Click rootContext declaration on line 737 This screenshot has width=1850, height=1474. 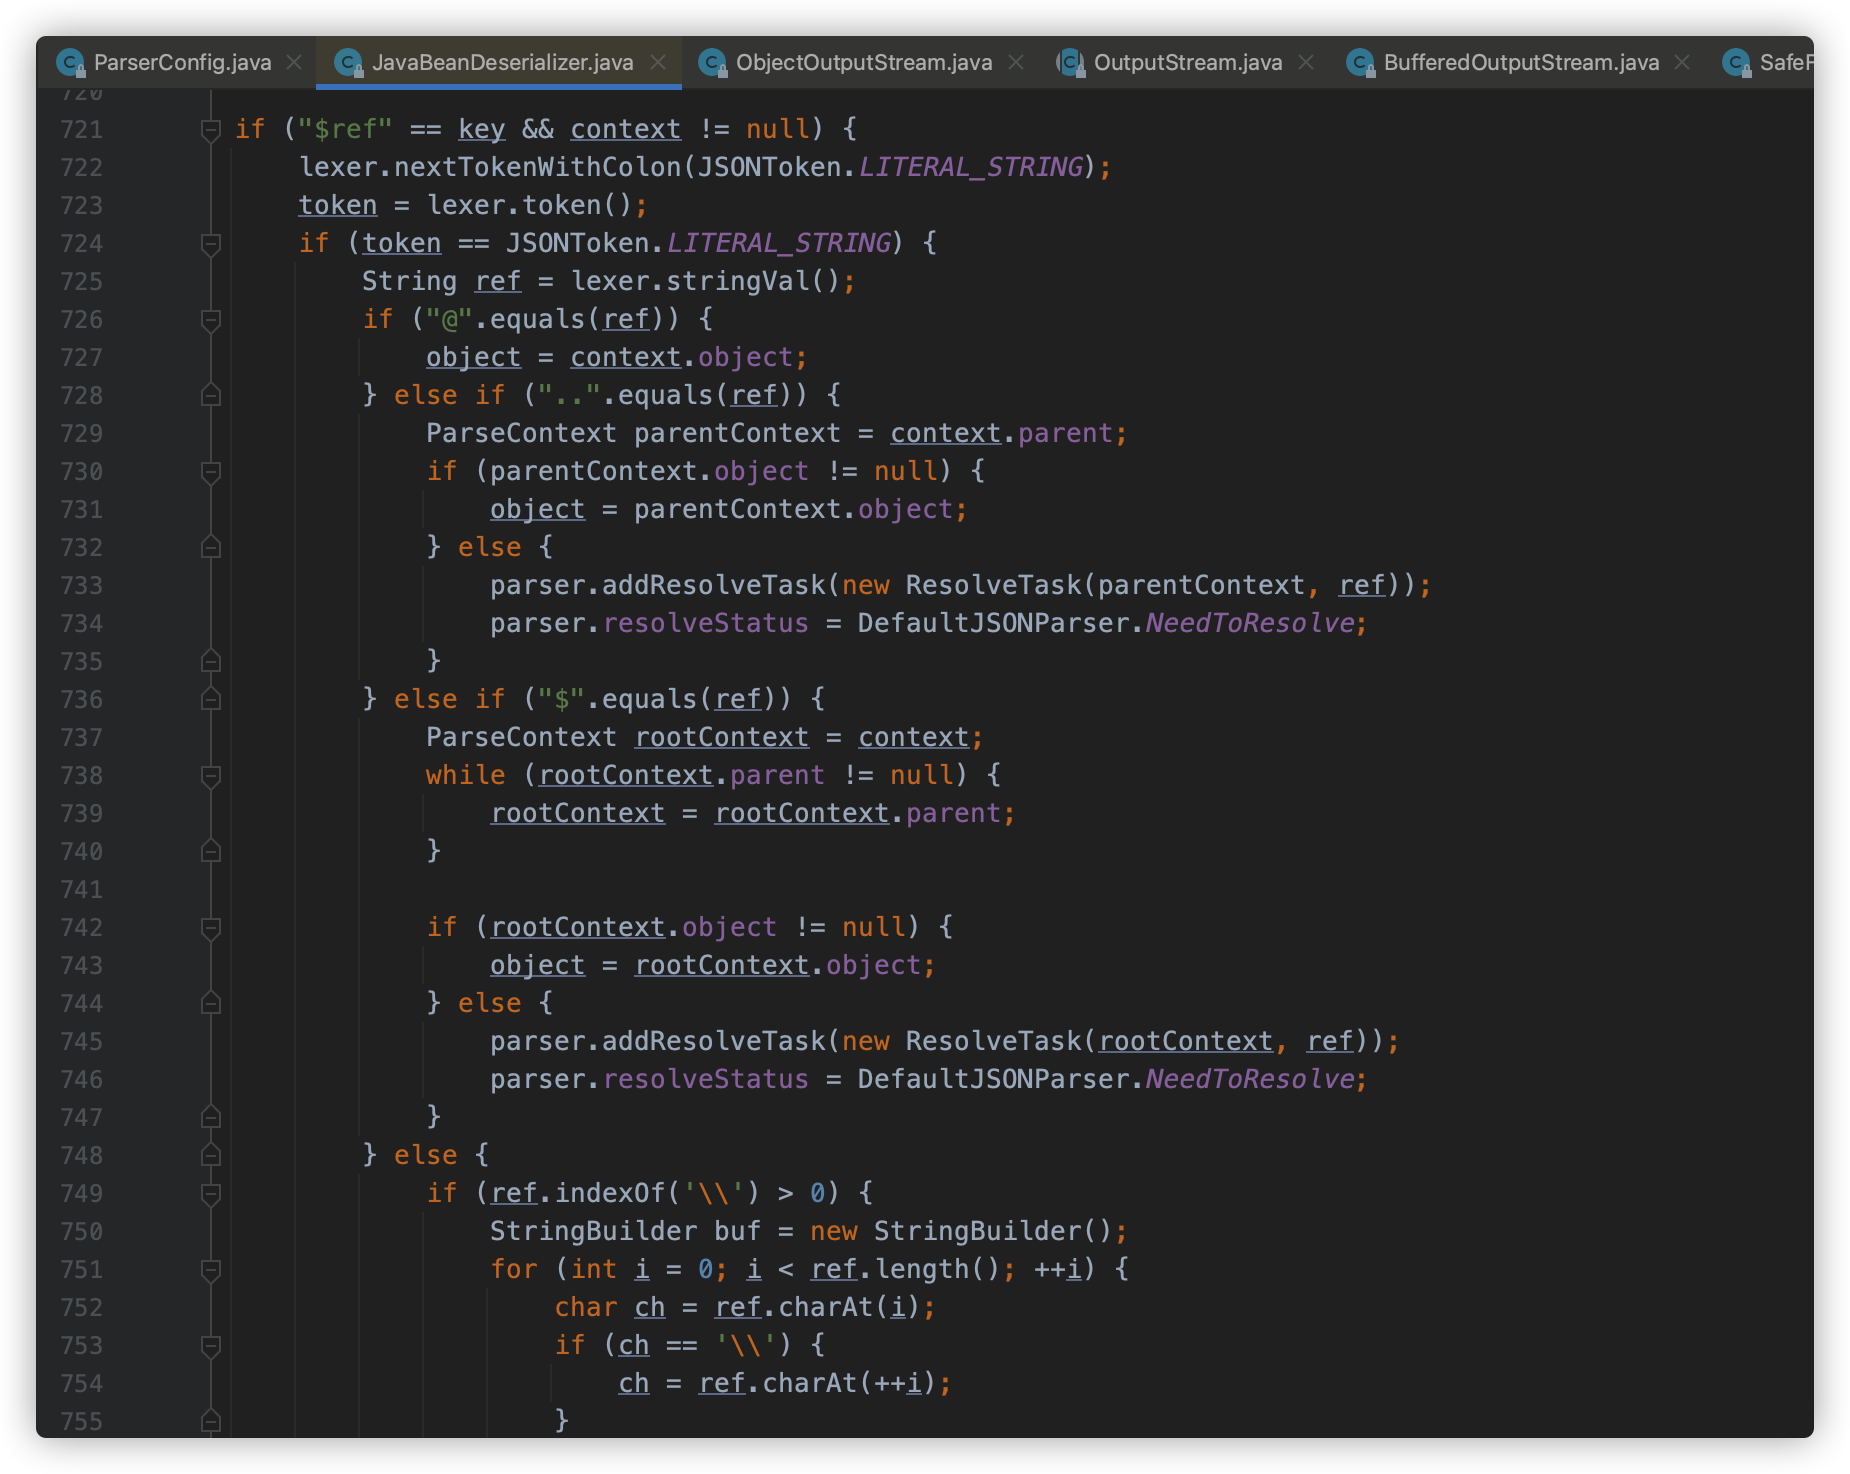[x=722, y=737]
